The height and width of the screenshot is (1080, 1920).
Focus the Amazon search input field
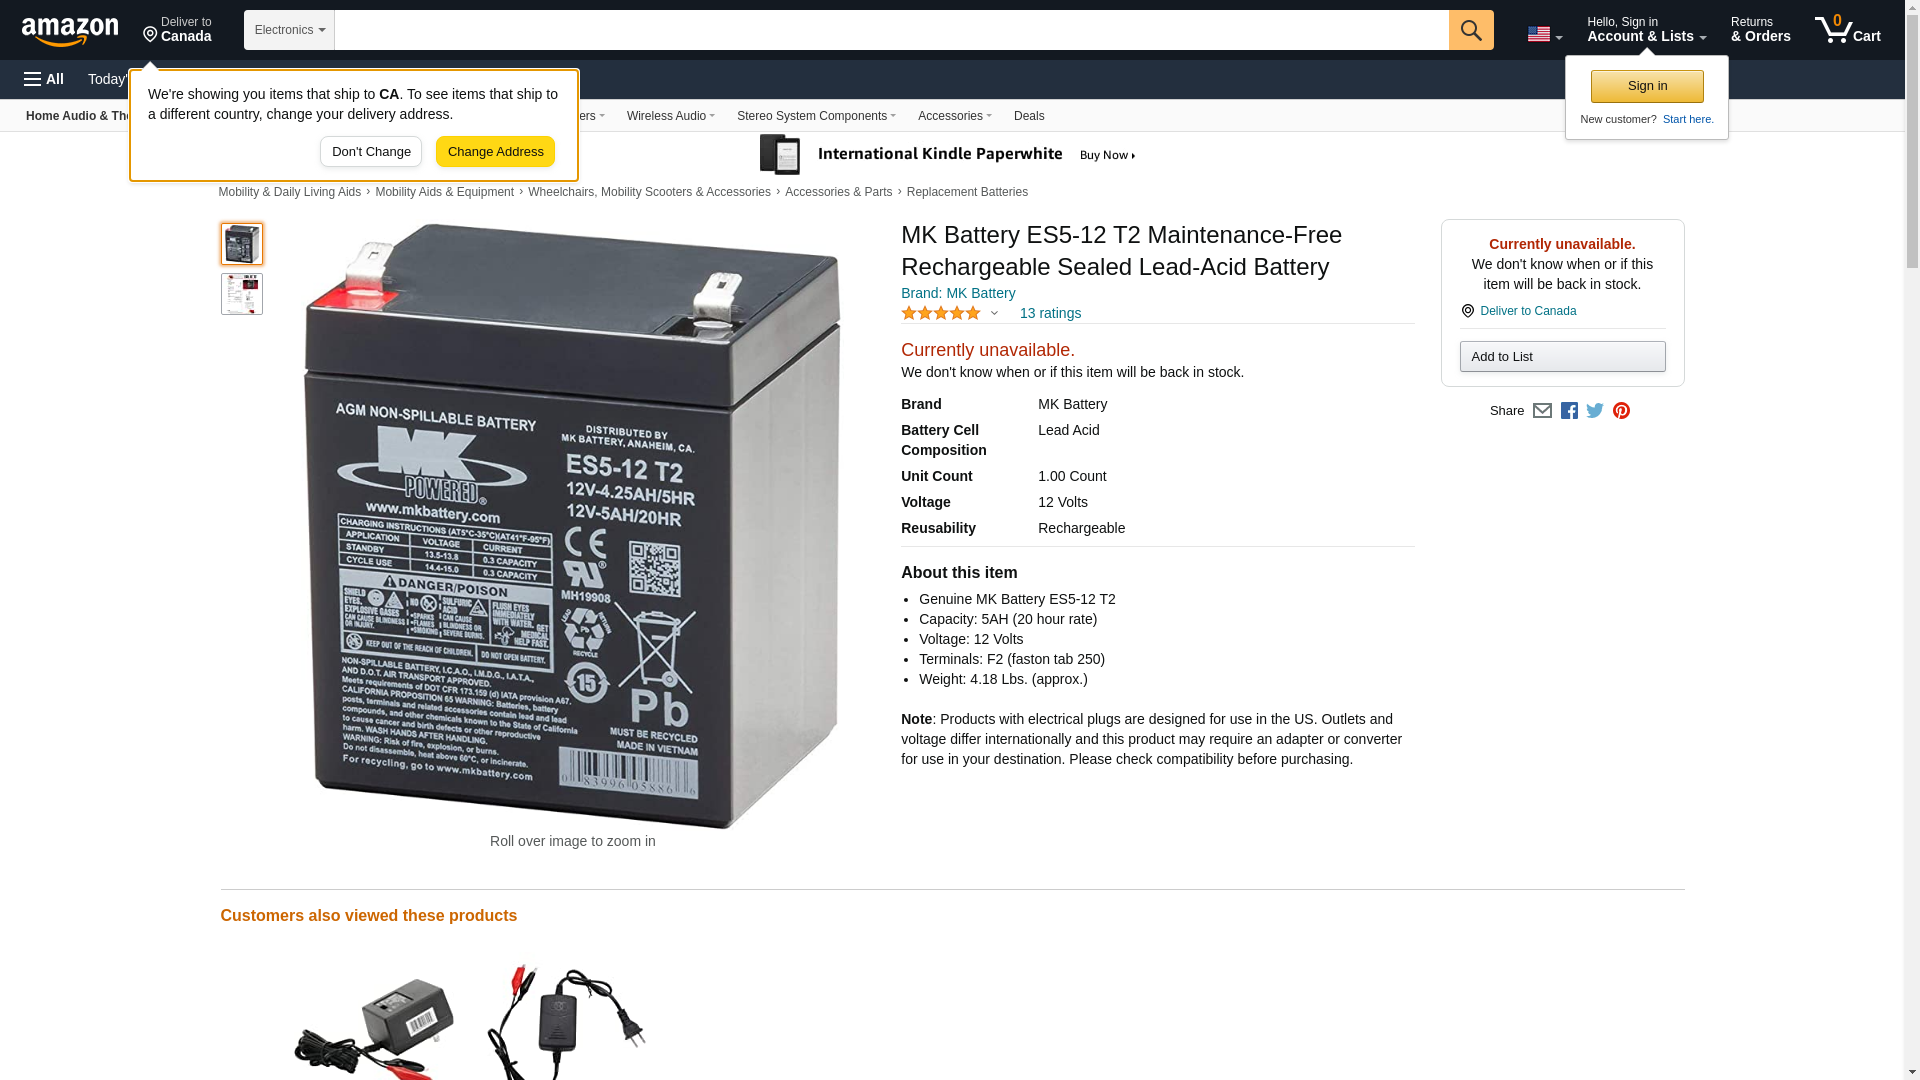891,30
